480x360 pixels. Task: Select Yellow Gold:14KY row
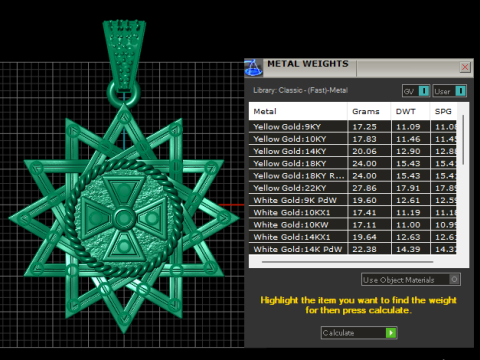(x=353, y=151)
